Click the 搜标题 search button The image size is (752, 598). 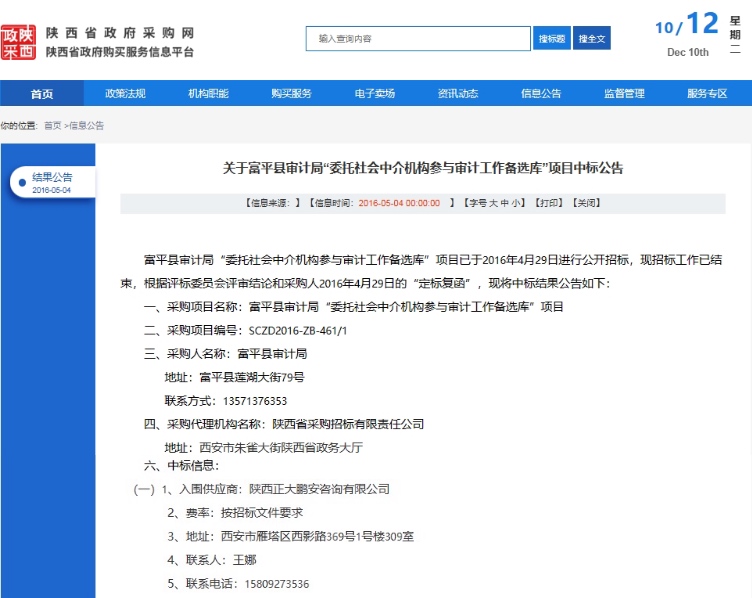pyautogui.click(x=552, y=38)
